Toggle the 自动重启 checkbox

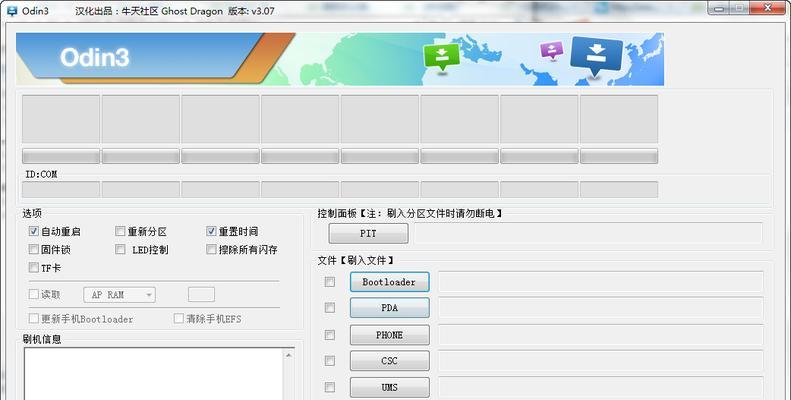tap(34, 231)
